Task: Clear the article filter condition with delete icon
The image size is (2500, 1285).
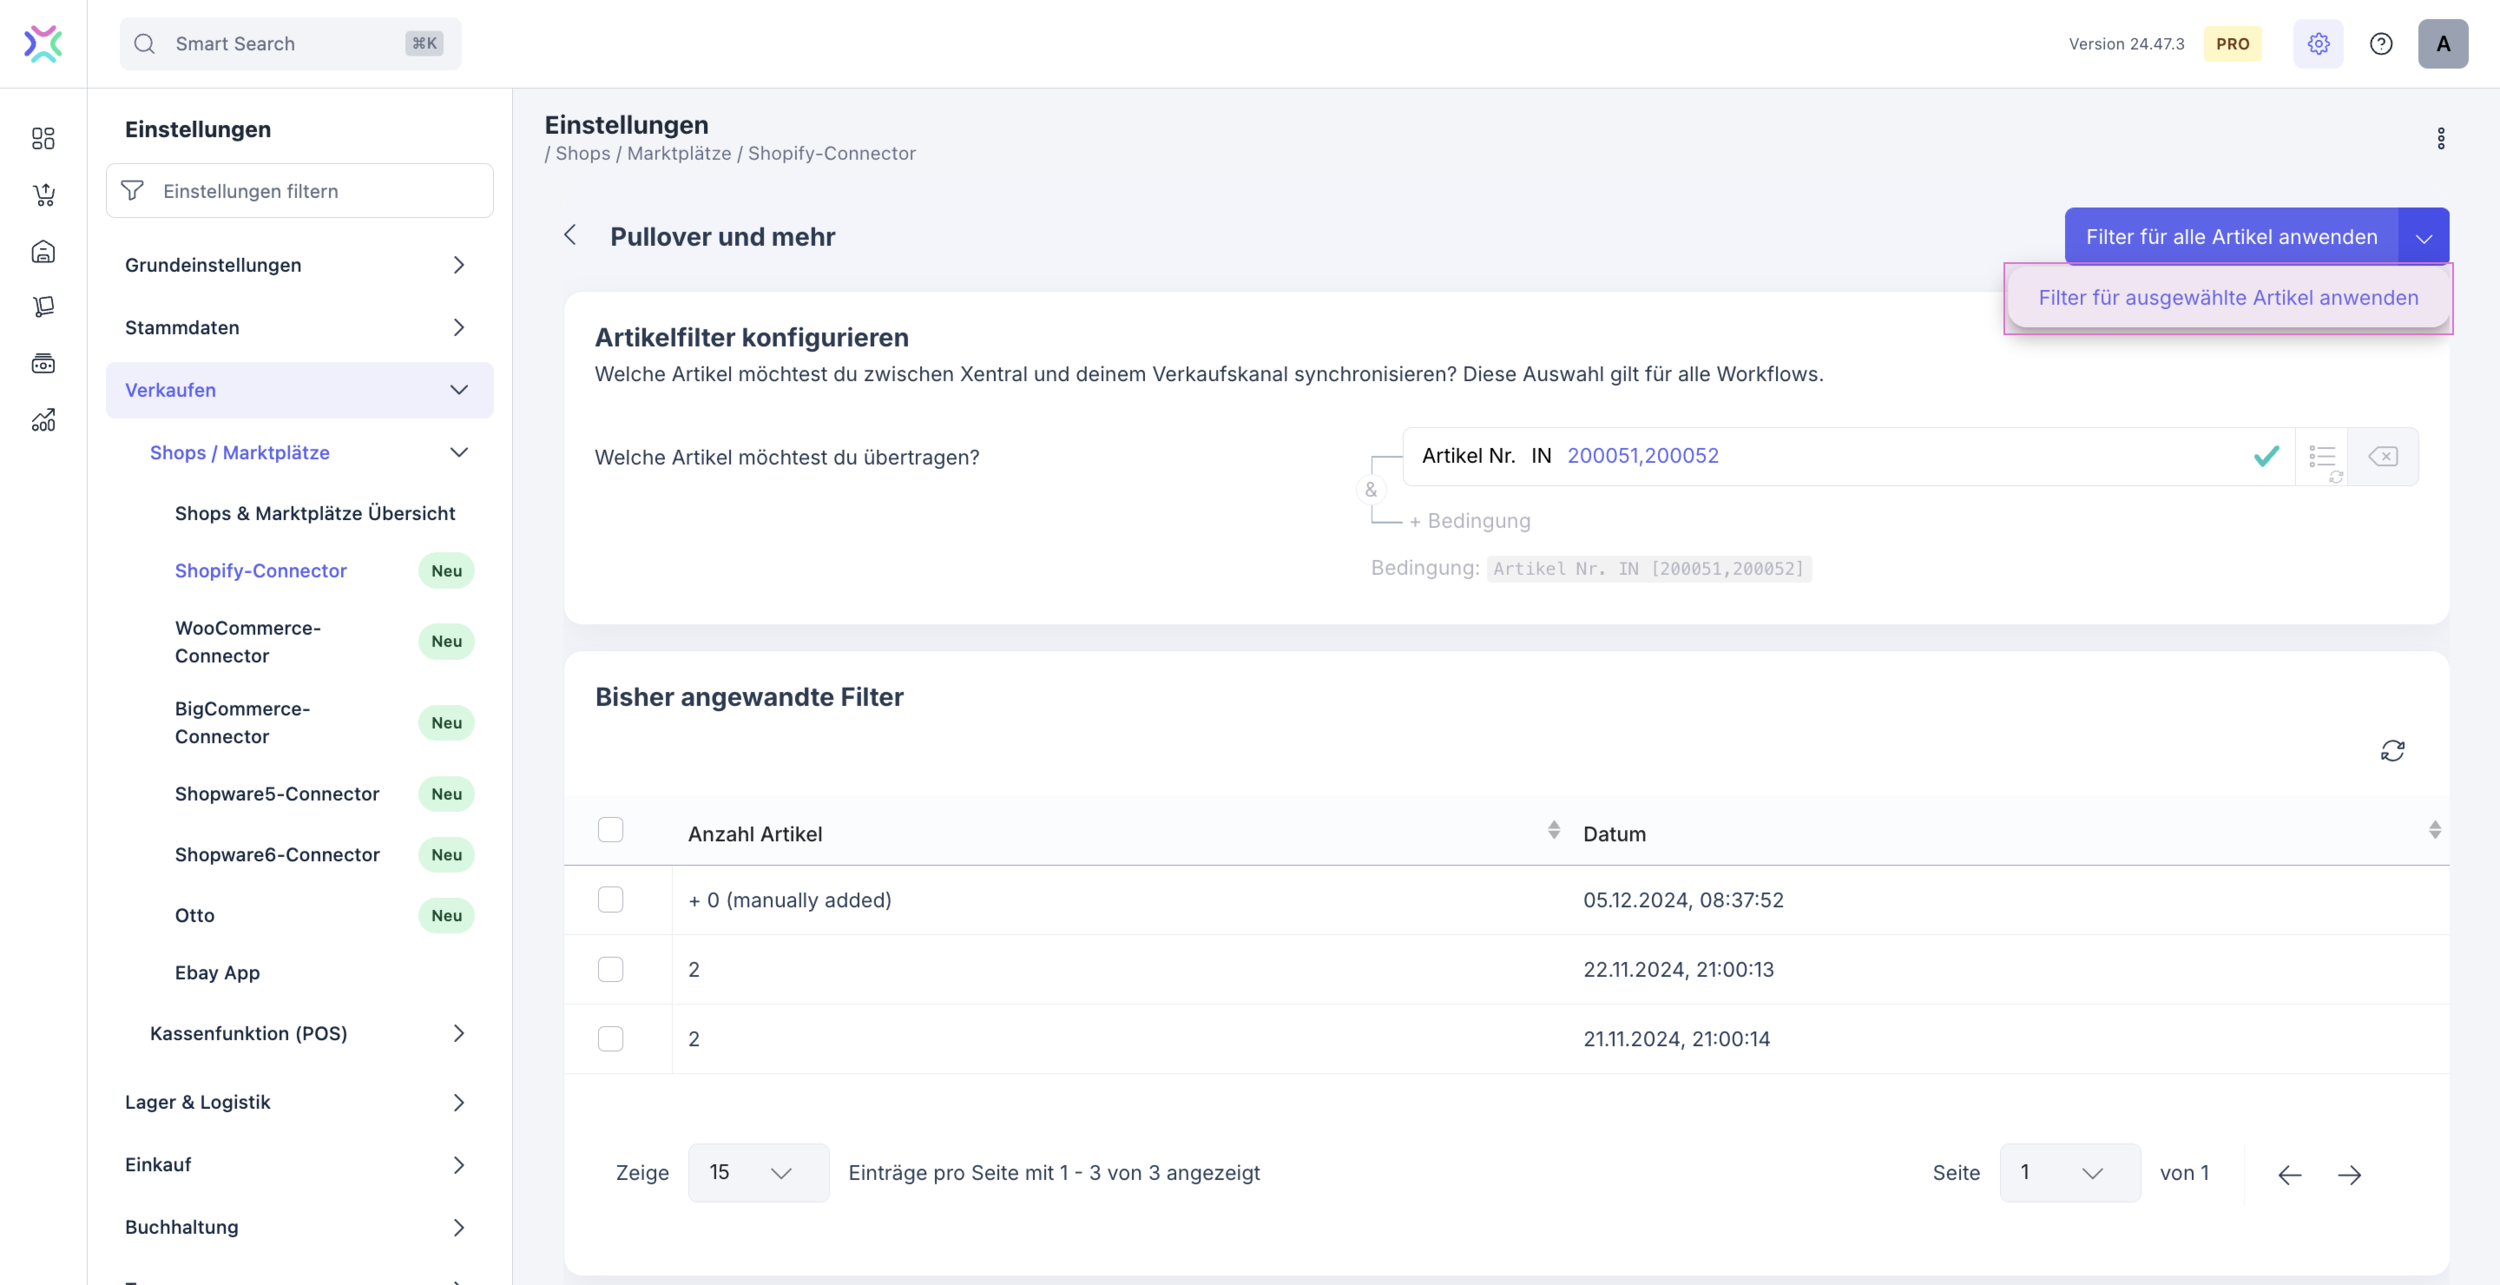Action: 2383,457
